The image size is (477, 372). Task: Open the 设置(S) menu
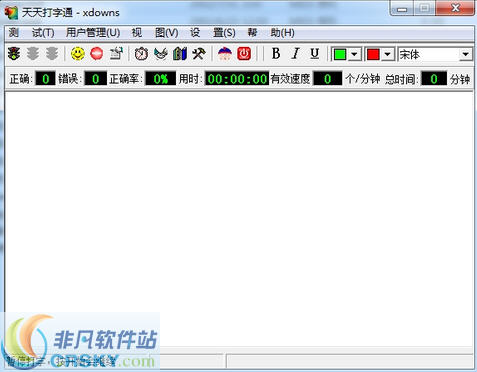coord(213,33)
